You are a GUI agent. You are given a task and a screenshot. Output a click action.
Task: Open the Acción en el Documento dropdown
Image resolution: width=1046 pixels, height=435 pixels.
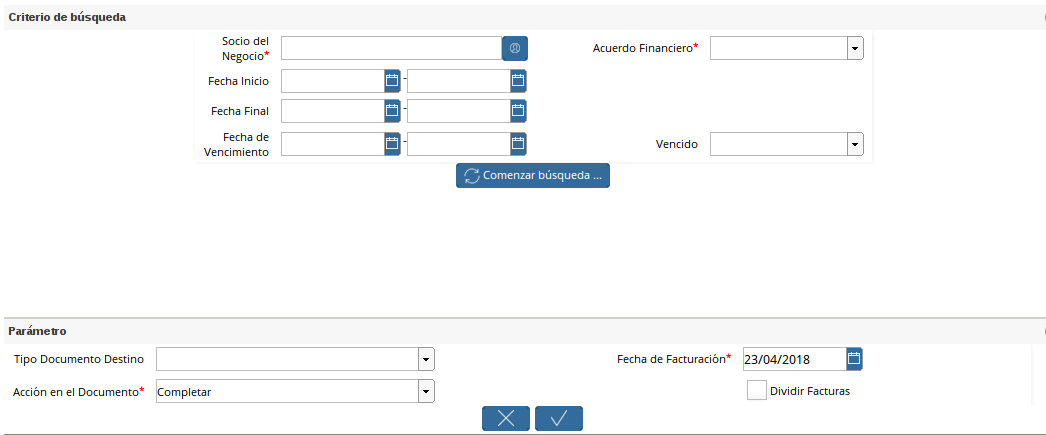(x=426, y=391)
